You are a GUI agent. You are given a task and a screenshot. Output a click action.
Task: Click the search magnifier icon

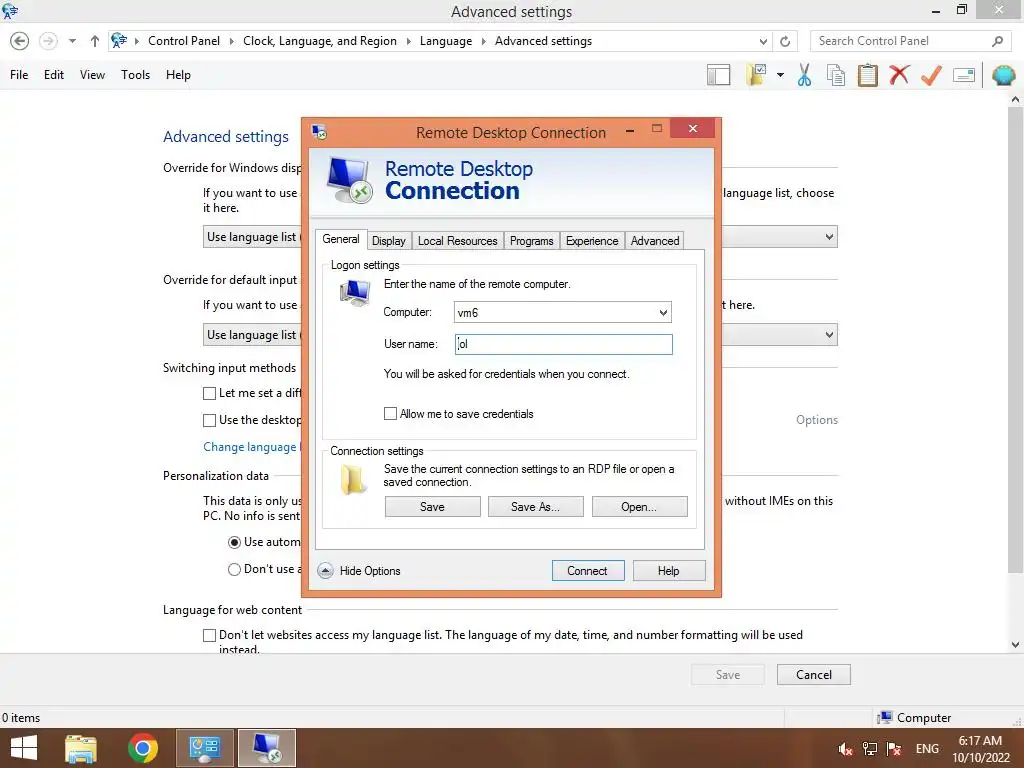997,41
